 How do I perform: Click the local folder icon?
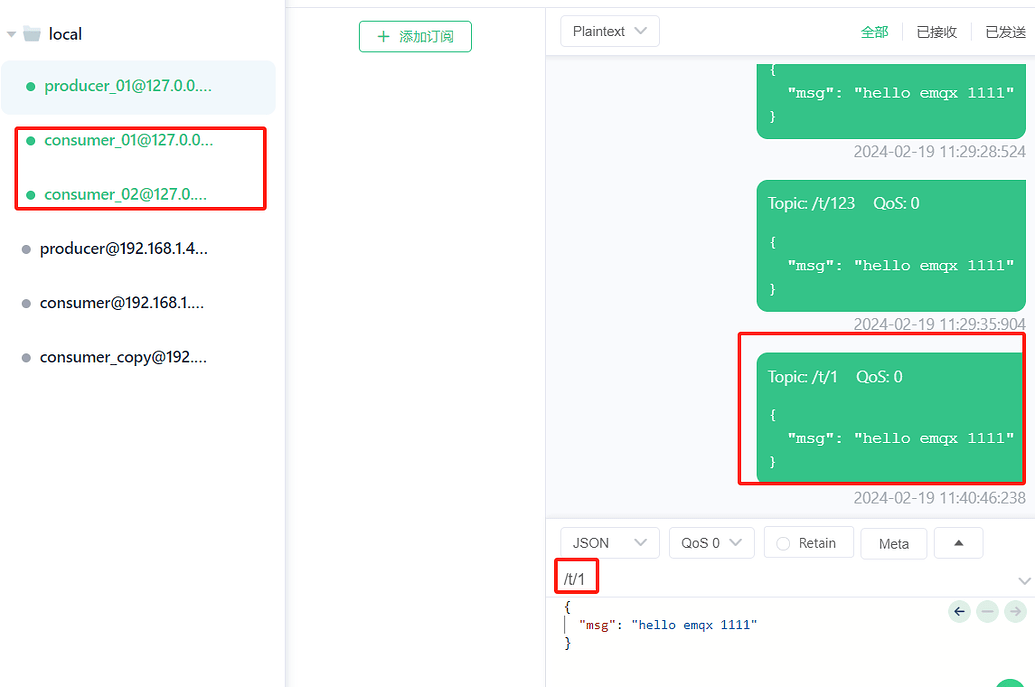pos(32,34)
